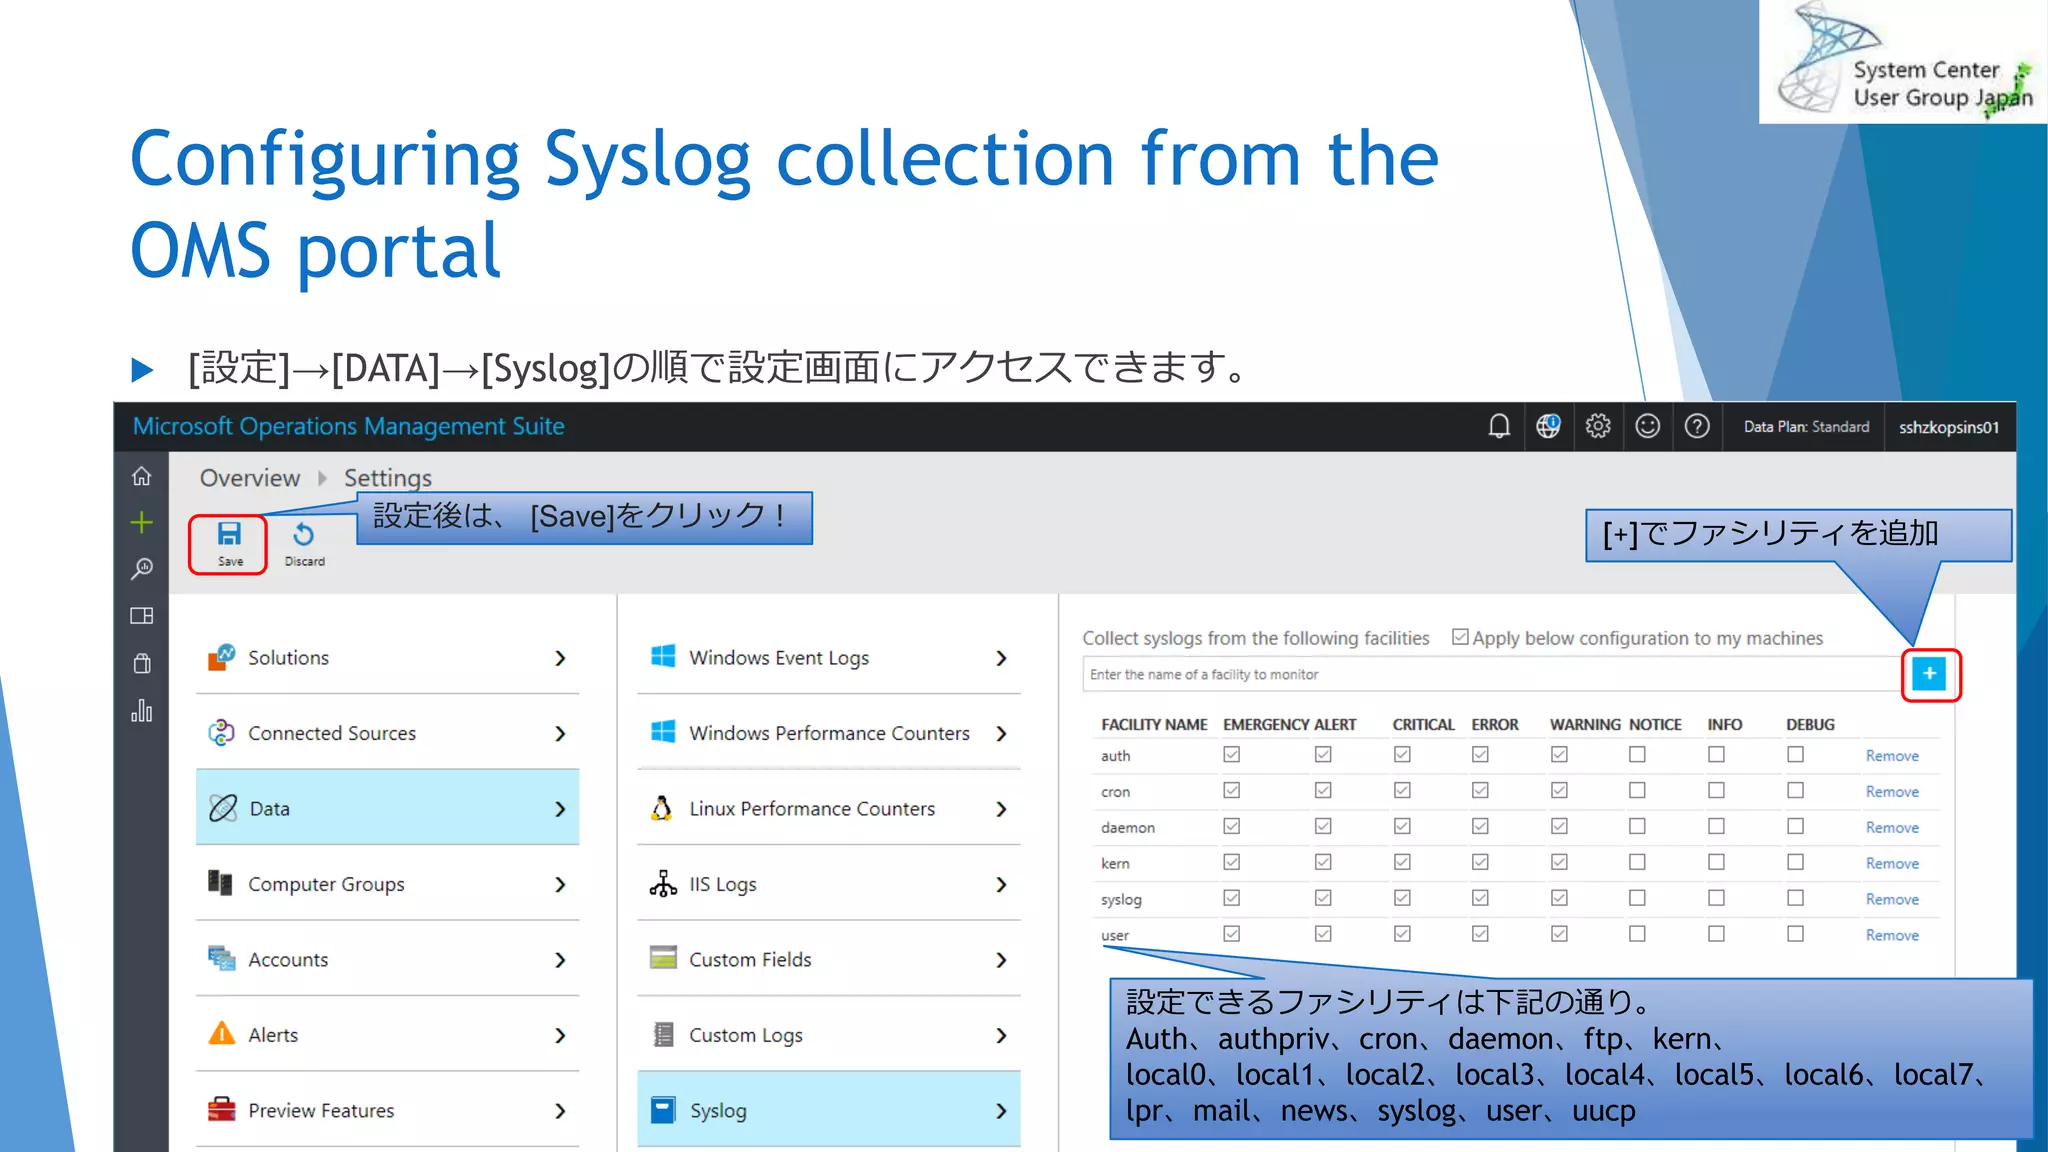Image resolution: width=2048 pixels, height=1152 pixels.
Task: Click the blue plus add facility button
Action: click(1929, 674)
